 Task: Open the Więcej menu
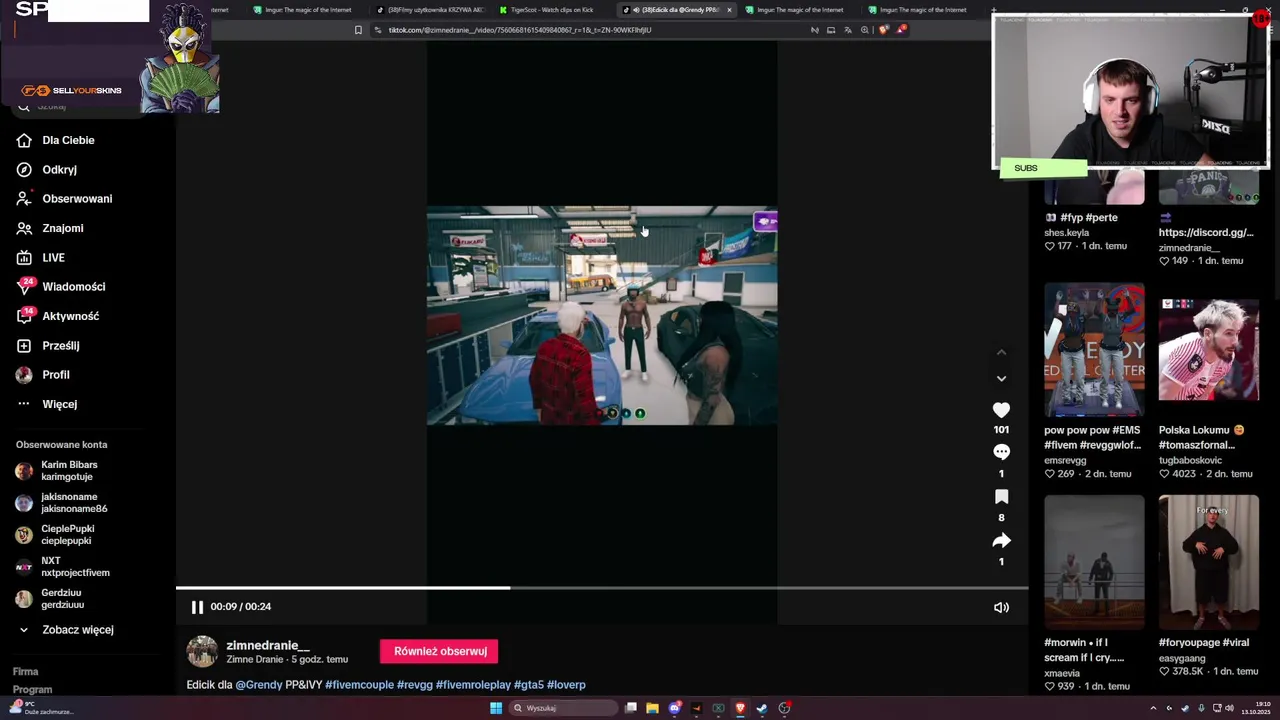46,404
